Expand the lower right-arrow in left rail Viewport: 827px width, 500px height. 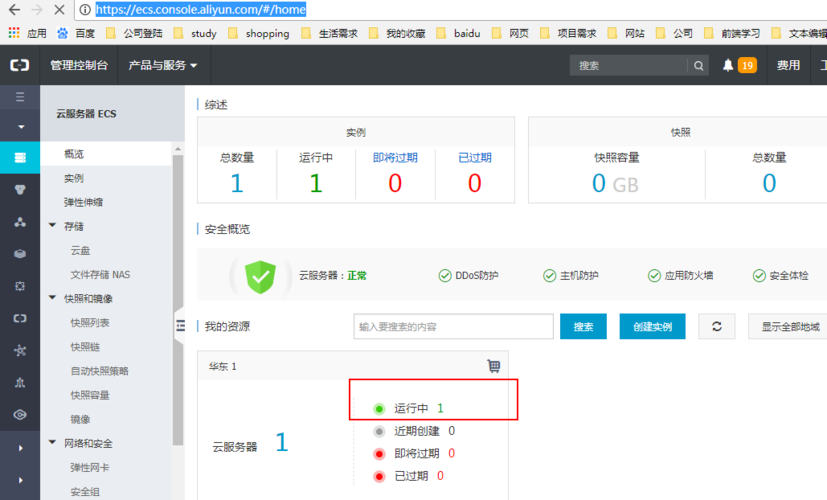click(21, 480)
